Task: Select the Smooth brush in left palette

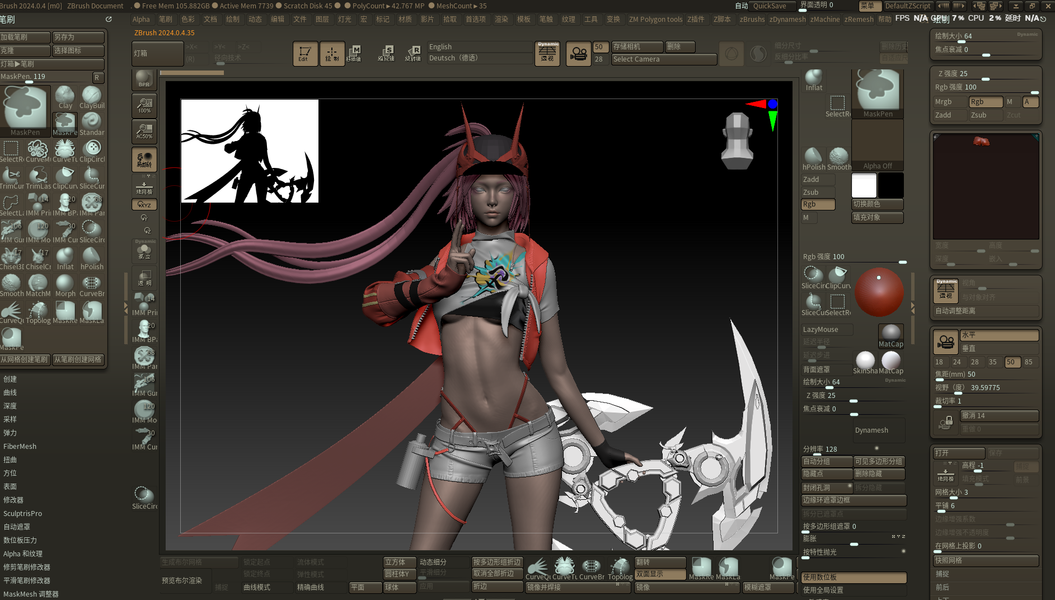Action: pos(11,285)
